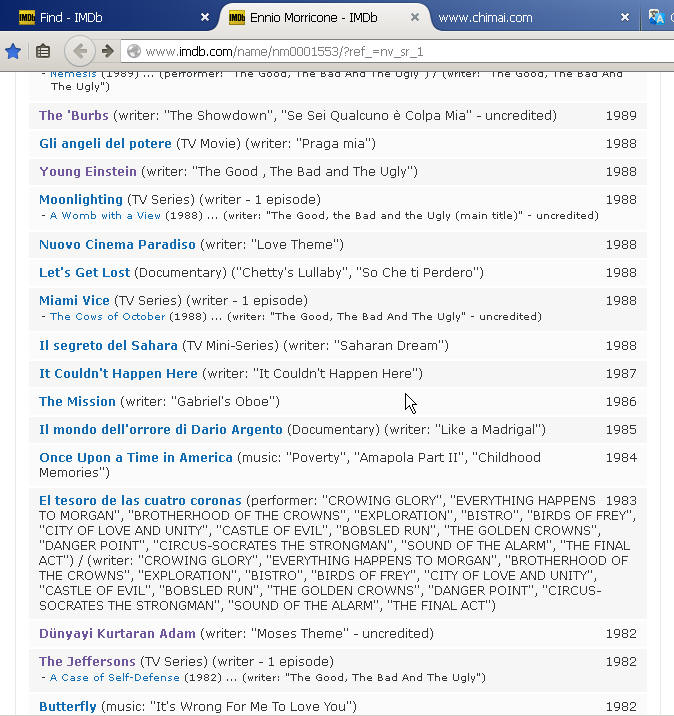Open the Moonlighting TV series link
Image resolution: width=674 pixels, height=716 pixels.
point(81,200)
